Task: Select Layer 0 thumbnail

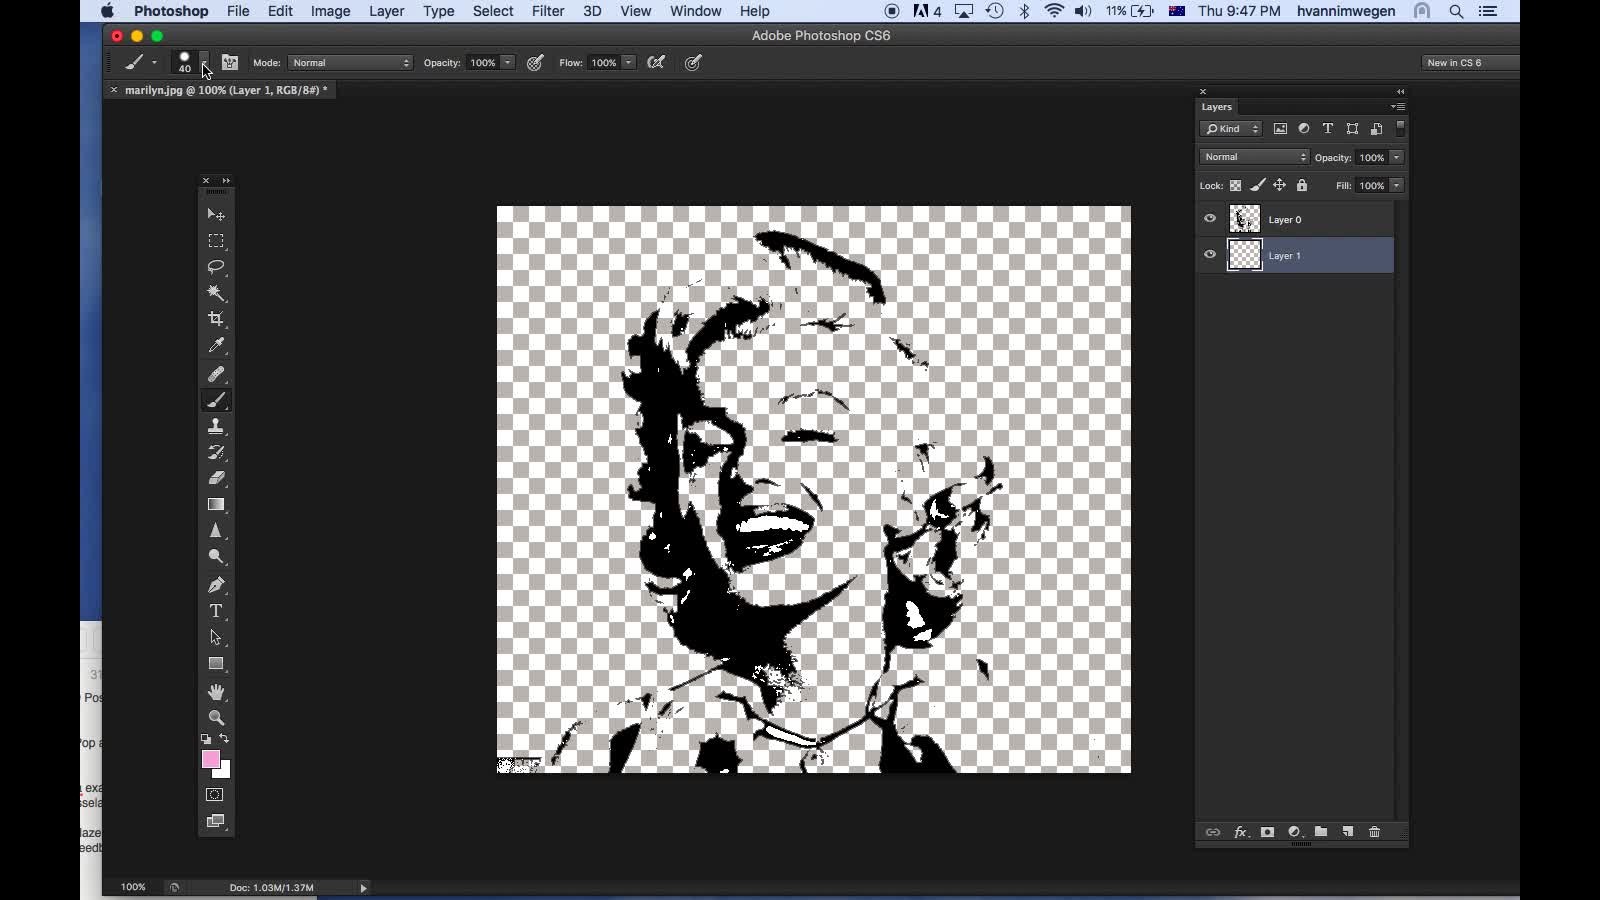Action: tap(1245, 219)
